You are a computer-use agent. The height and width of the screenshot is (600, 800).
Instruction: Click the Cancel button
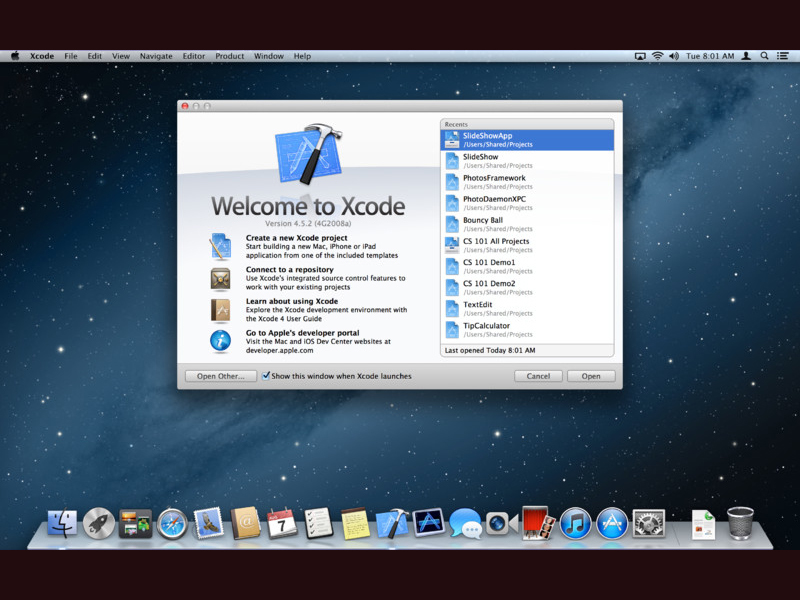coord(538,376)
